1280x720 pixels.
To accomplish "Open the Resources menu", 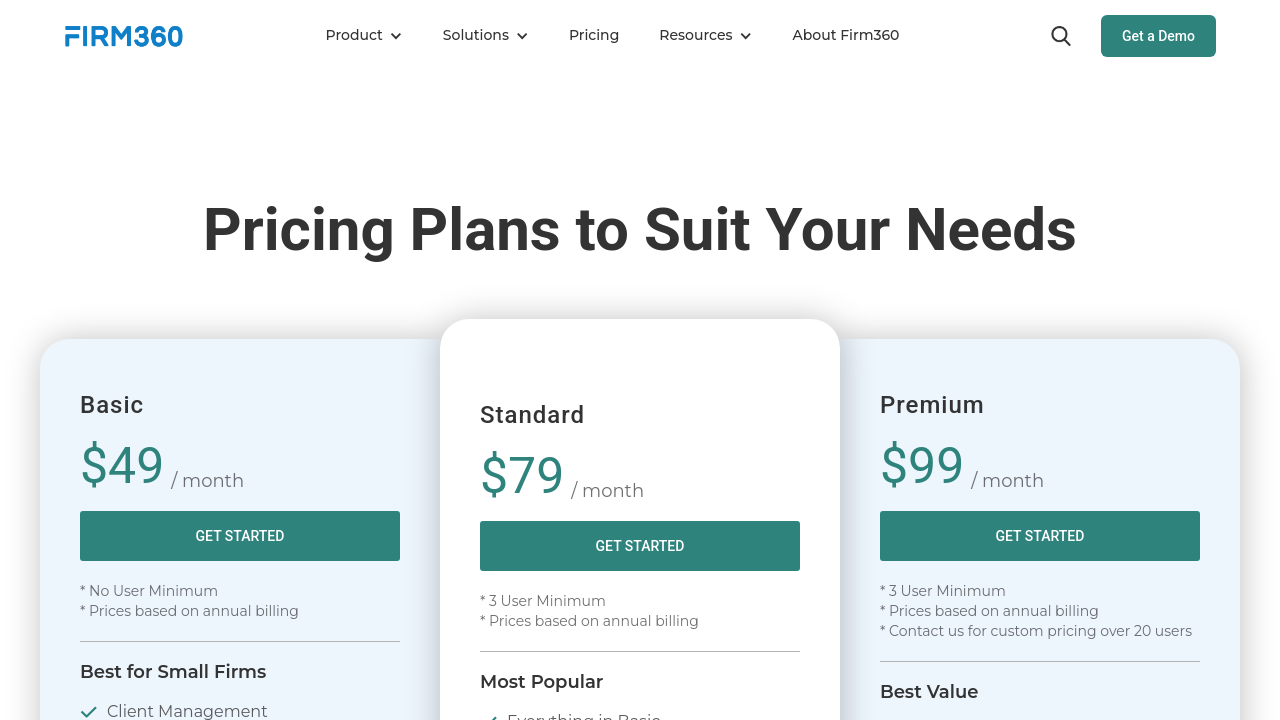I will (695, 35).
